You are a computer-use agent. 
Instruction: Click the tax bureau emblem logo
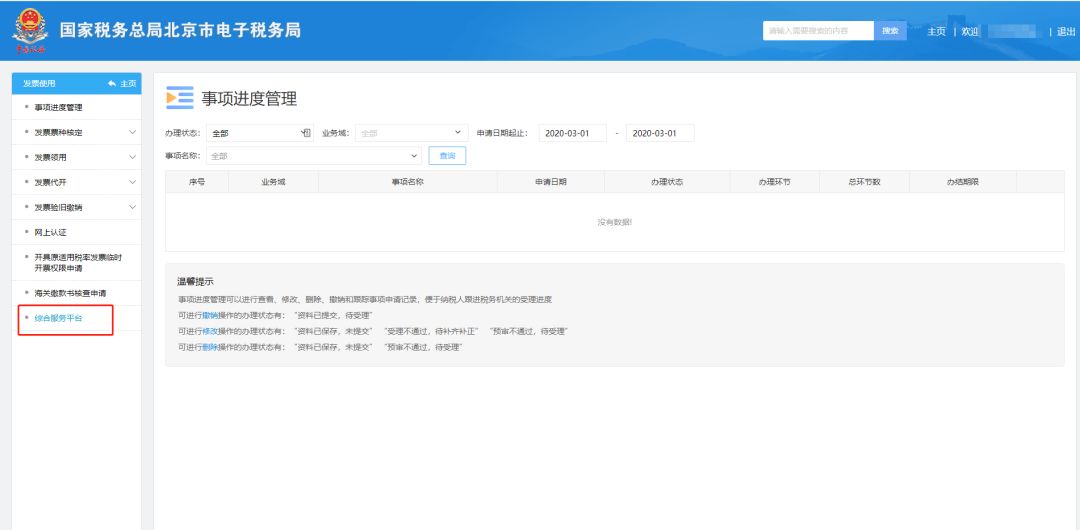28,30
